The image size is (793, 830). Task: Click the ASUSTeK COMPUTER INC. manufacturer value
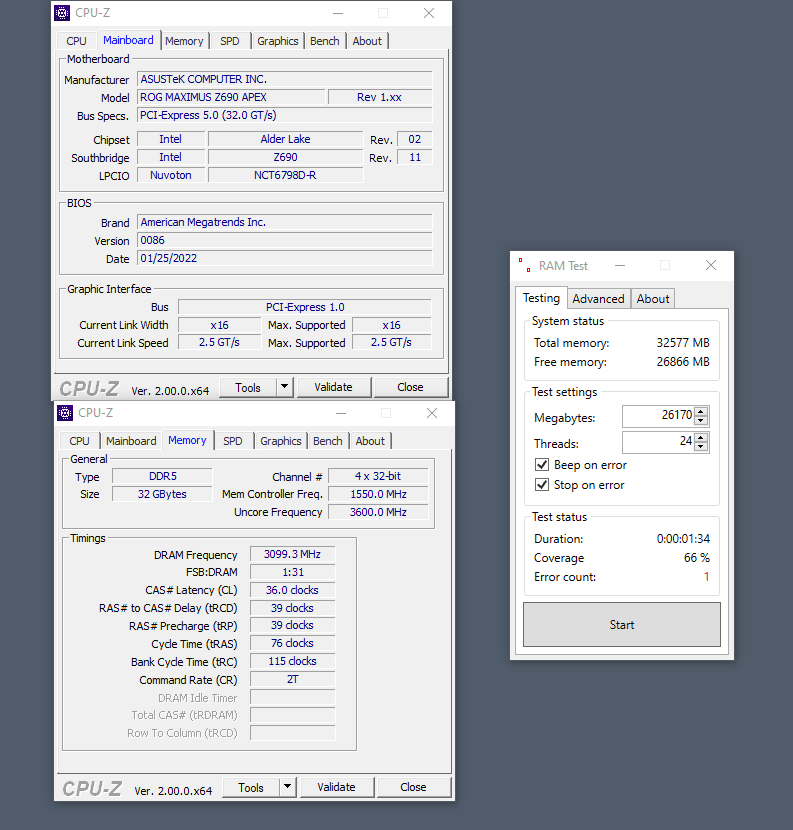pyautogui.click(x=285, y=79)
